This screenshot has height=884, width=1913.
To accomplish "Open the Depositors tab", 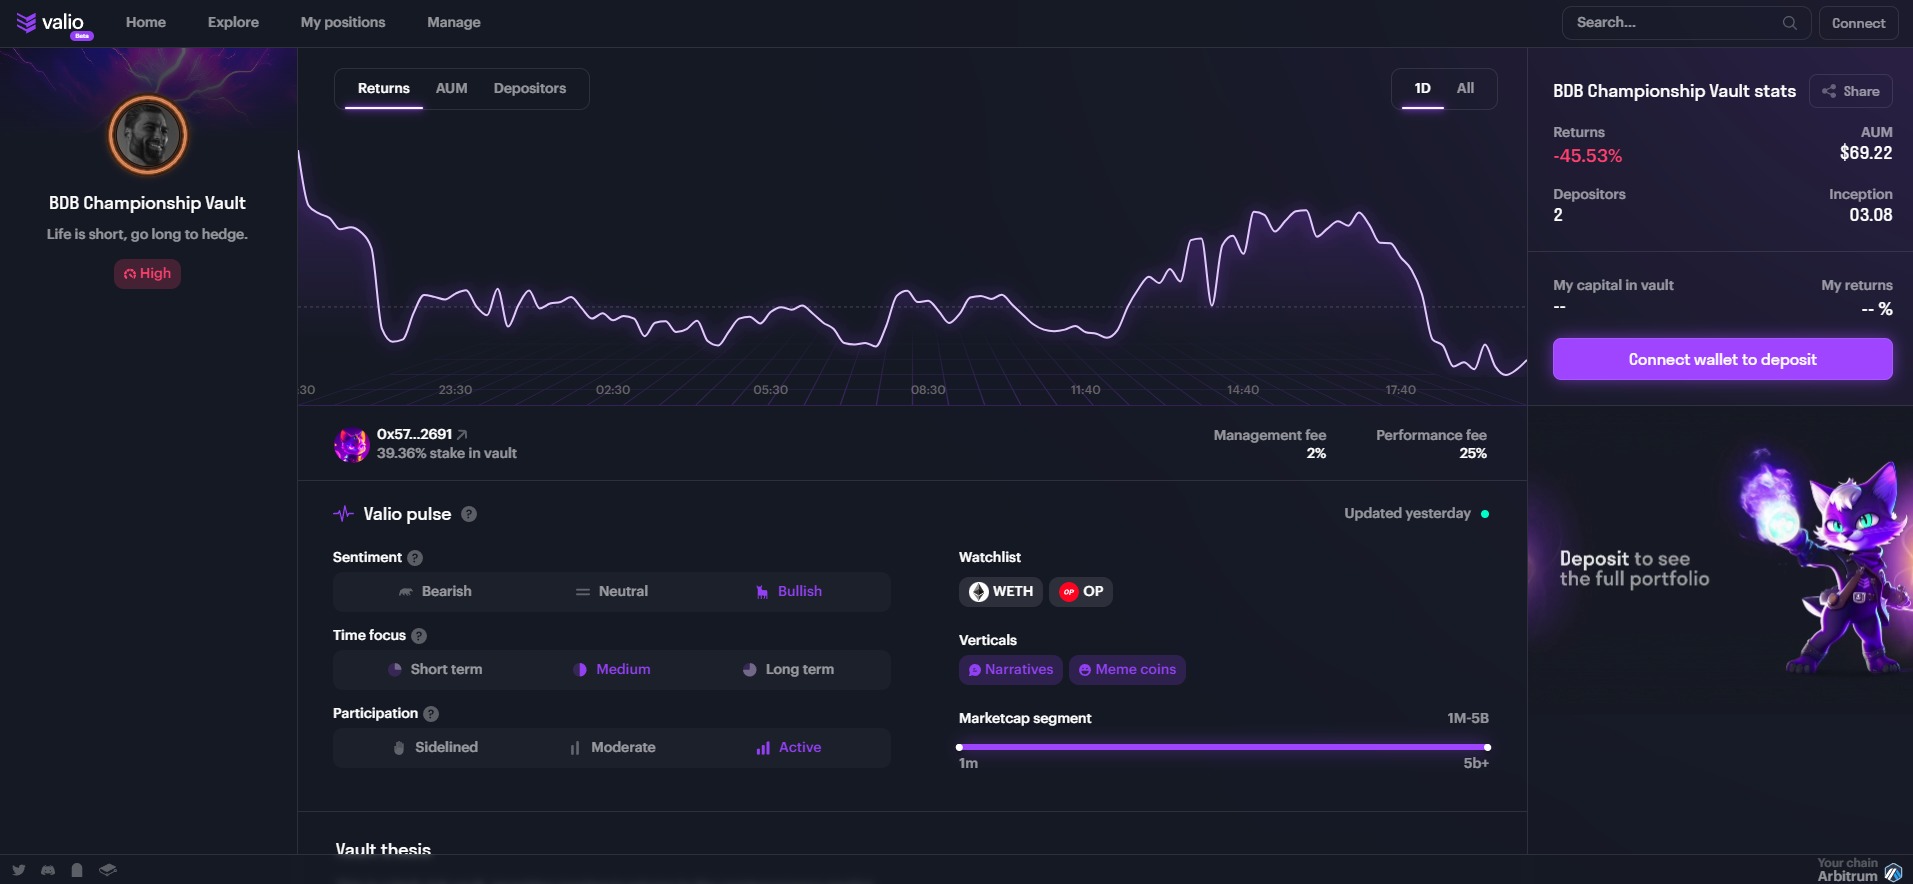I will pyautogui.click(x=529, y=88).
